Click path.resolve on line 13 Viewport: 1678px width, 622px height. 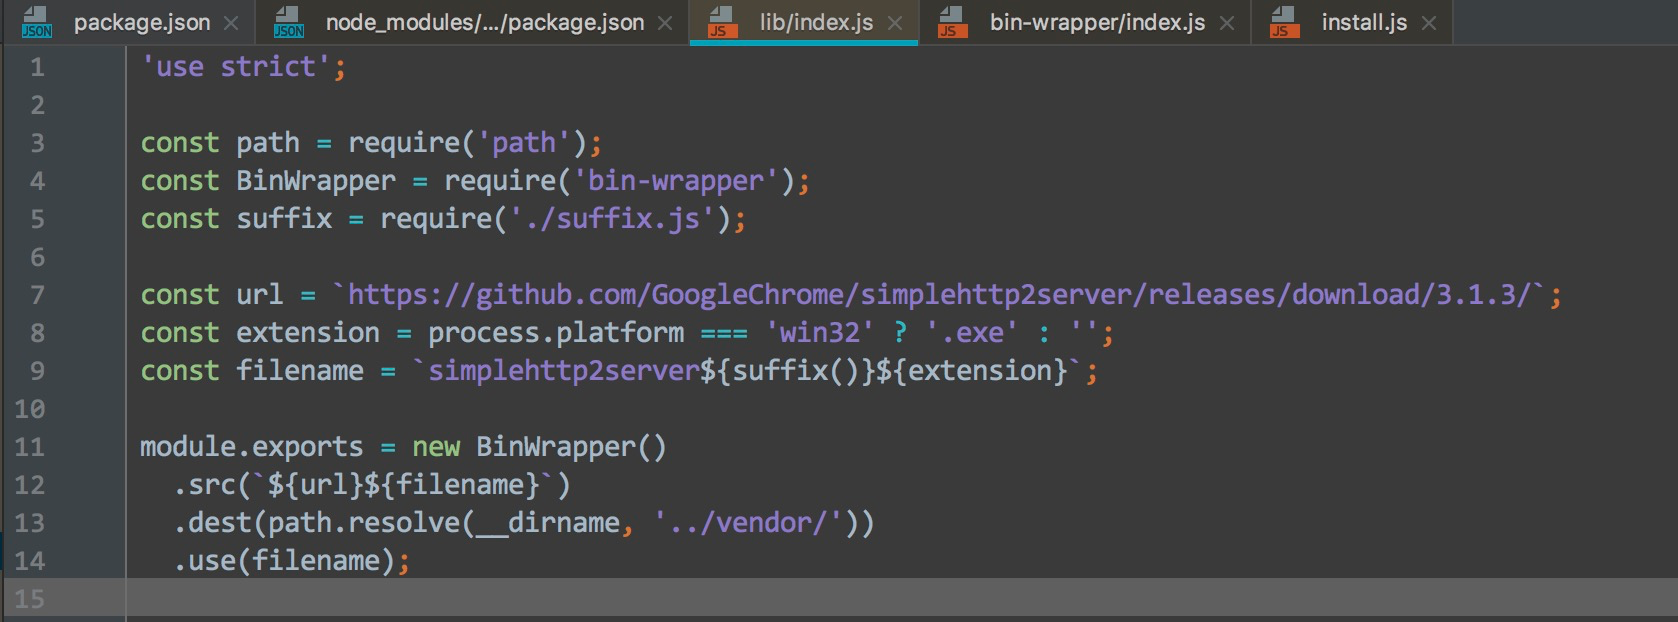pyautogui.click(x=364, y=523)
